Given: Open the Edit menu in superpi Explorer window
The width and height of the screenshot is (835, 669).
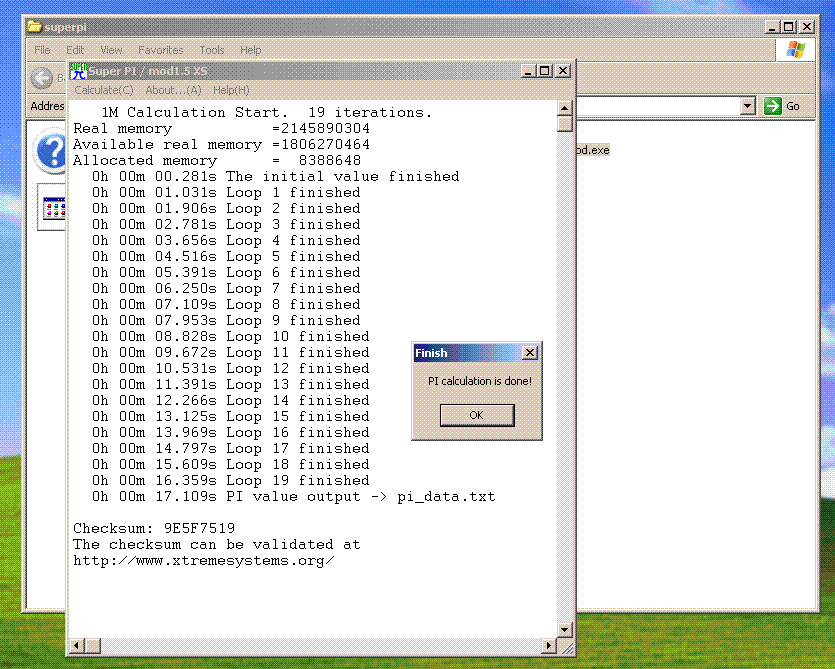Looking at the screenshot, I should pyautogui.click(x=75, y=50).
